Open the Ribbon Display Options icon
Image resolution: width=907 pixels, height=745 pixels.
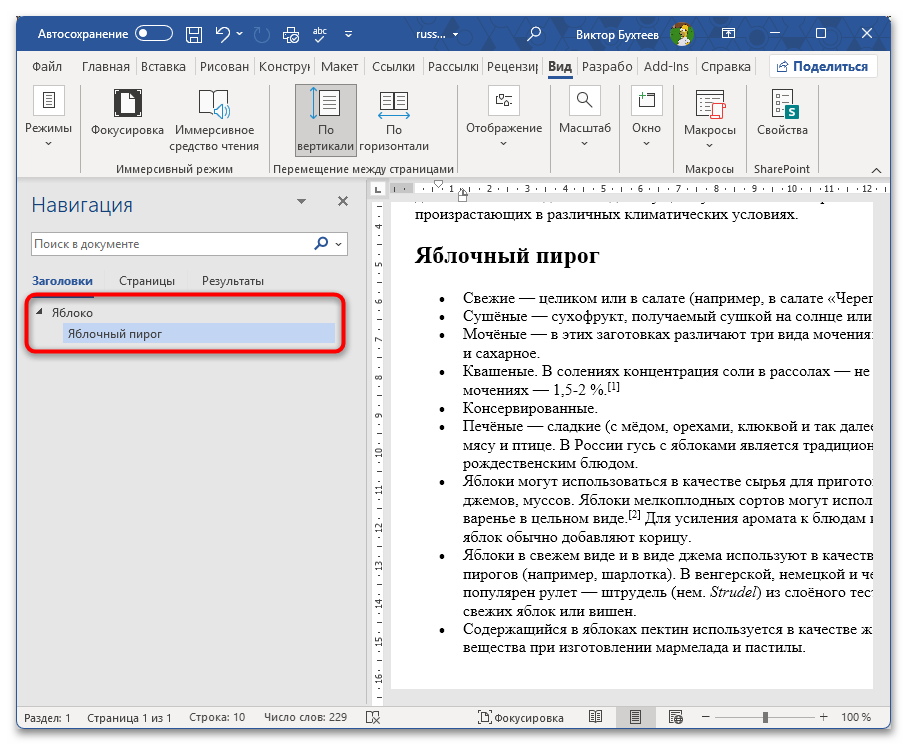click(728, 34)
